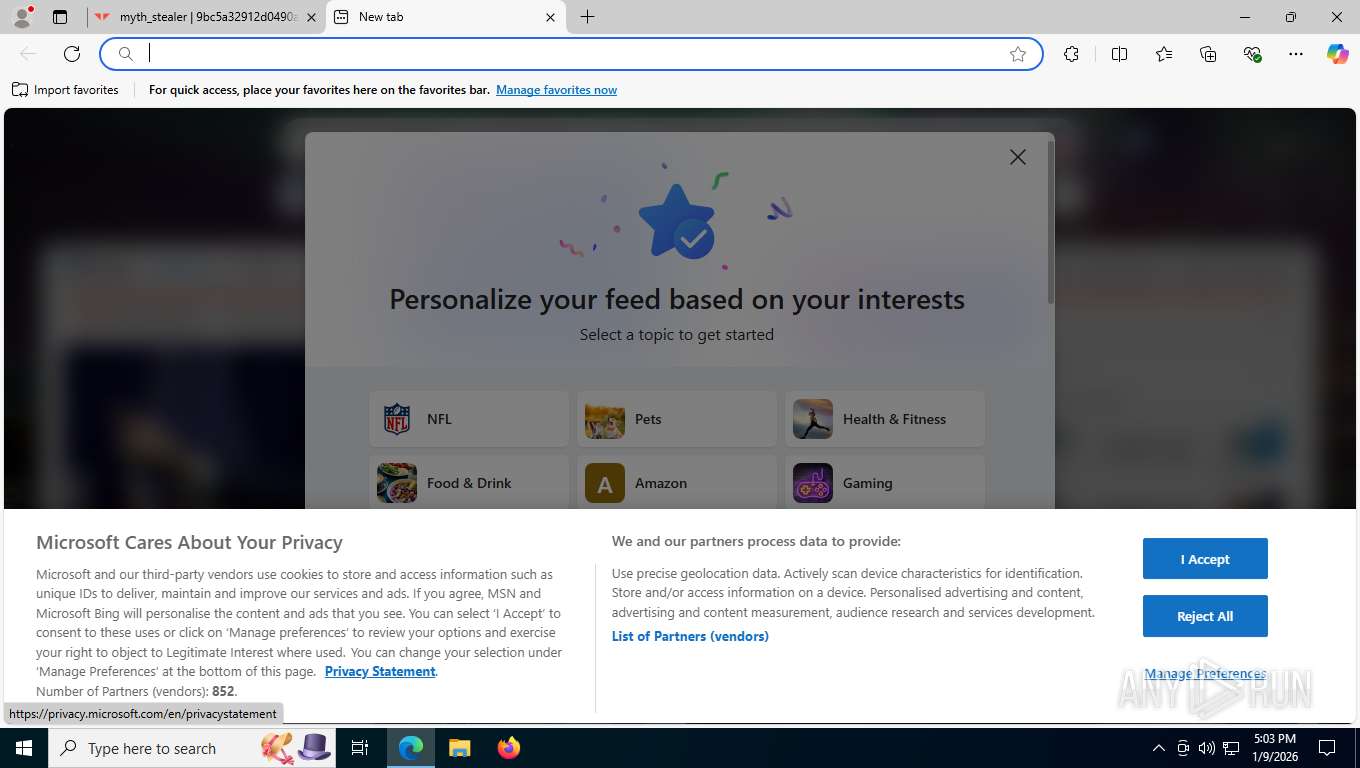The height and width of the screenshot is (768, 1360).
Task: Open Task View on taskbar
Action: pos(360,748)
